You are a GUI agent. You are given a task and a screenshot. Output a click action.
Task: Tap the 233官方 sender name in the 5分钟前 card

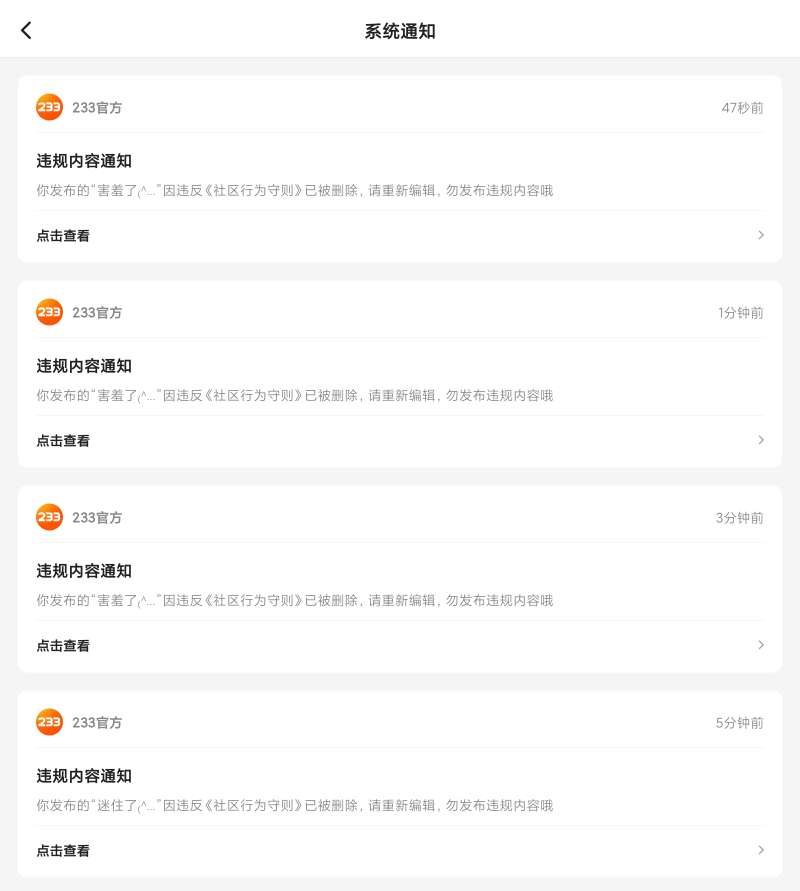point(97,723)
